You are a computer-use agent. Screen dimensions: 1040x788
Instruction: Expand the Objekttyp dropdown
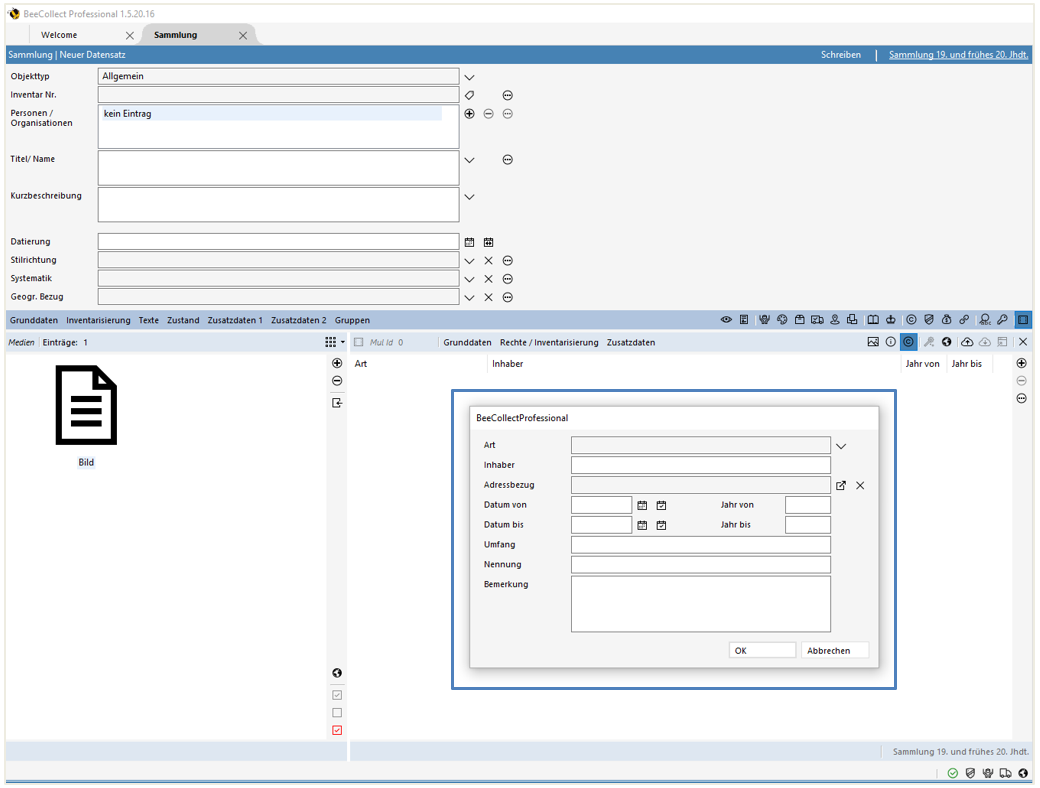click(x=469, y=77)
